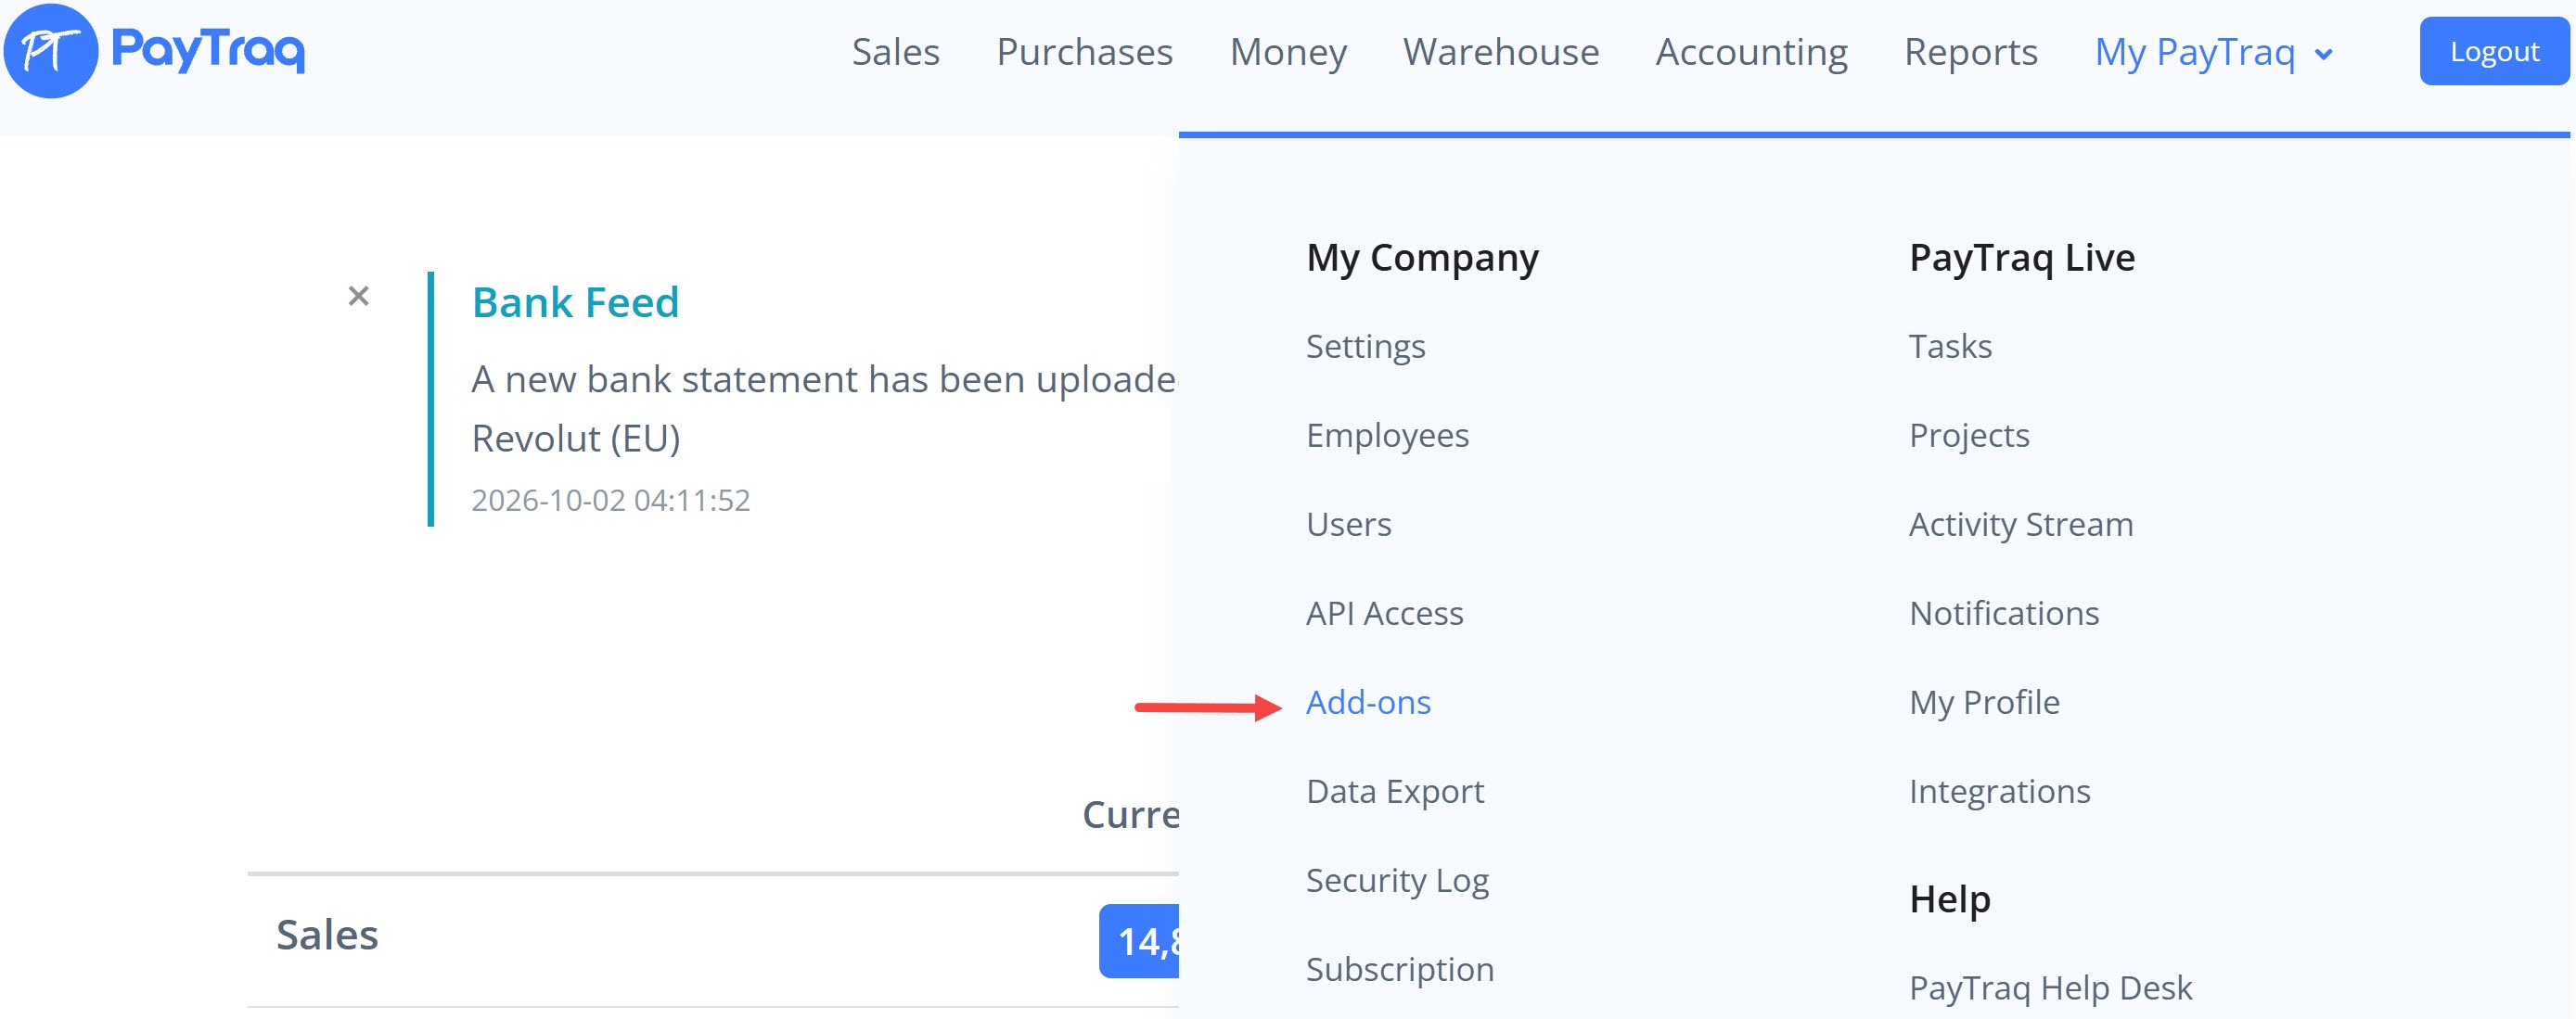Open Notifications in PayTraq Live
The image size is (2576, 1019).
tap(2004, 613)
